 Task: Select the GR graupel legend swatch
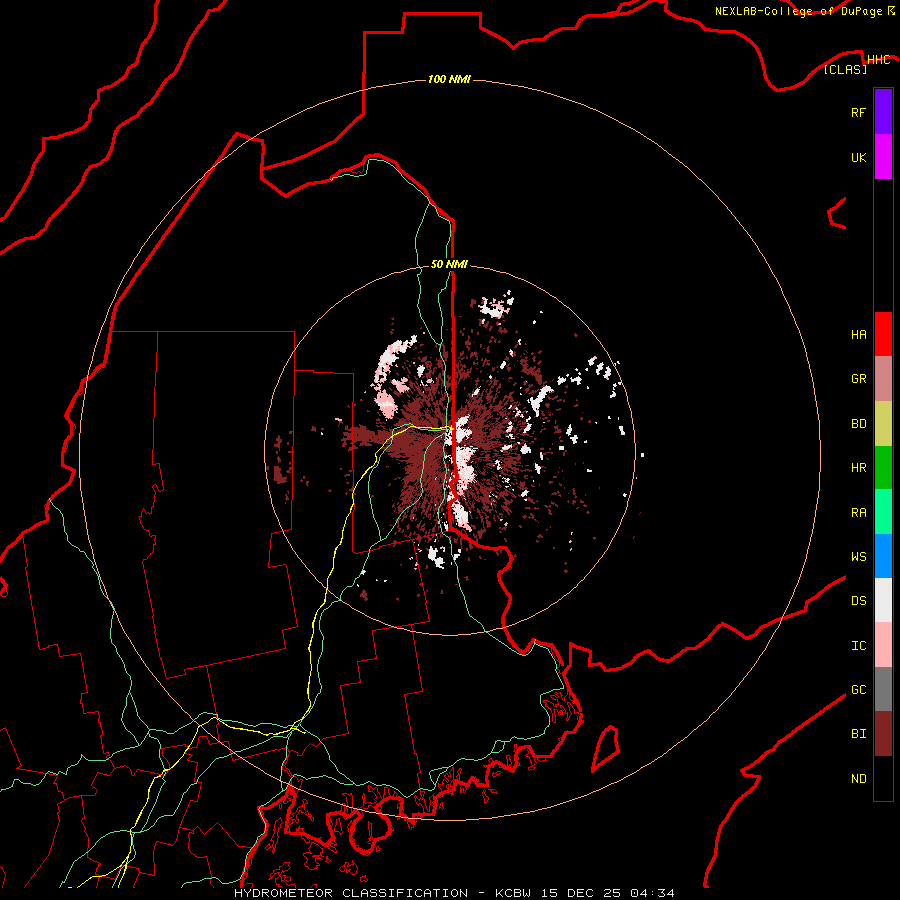883,379
